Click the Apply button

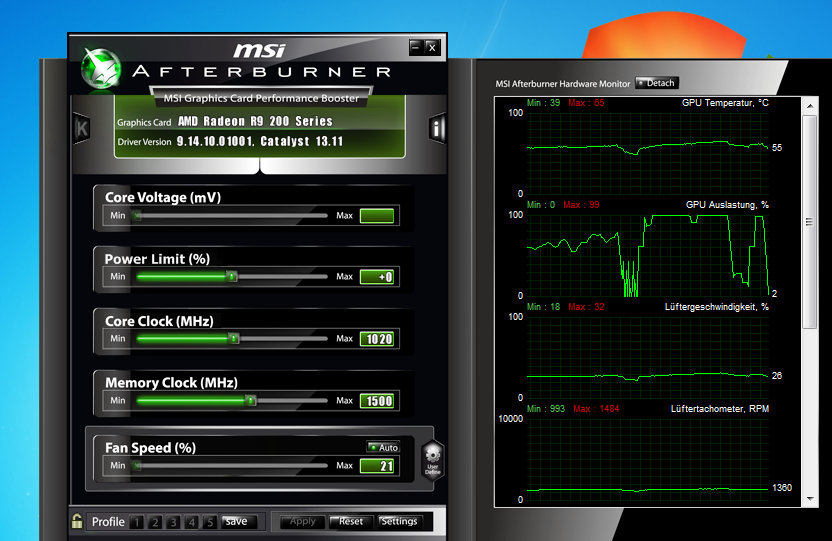point(302,521)
